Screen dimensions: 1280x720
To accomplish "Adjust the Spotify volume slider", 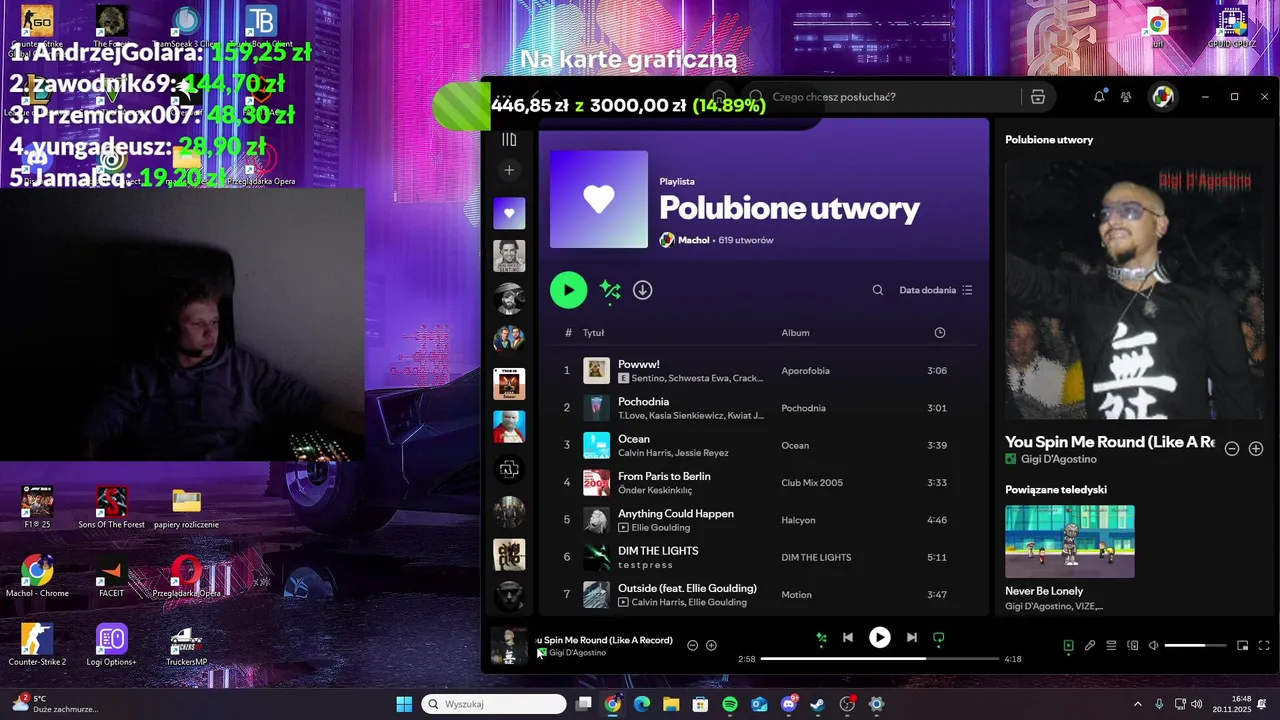I will coord(1195,646).
